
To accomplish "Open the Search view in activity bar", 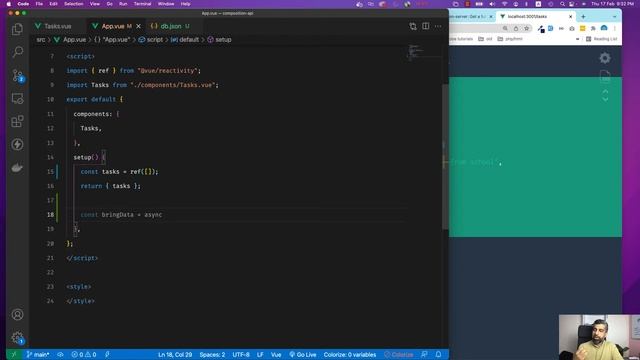I will (17, 52).
